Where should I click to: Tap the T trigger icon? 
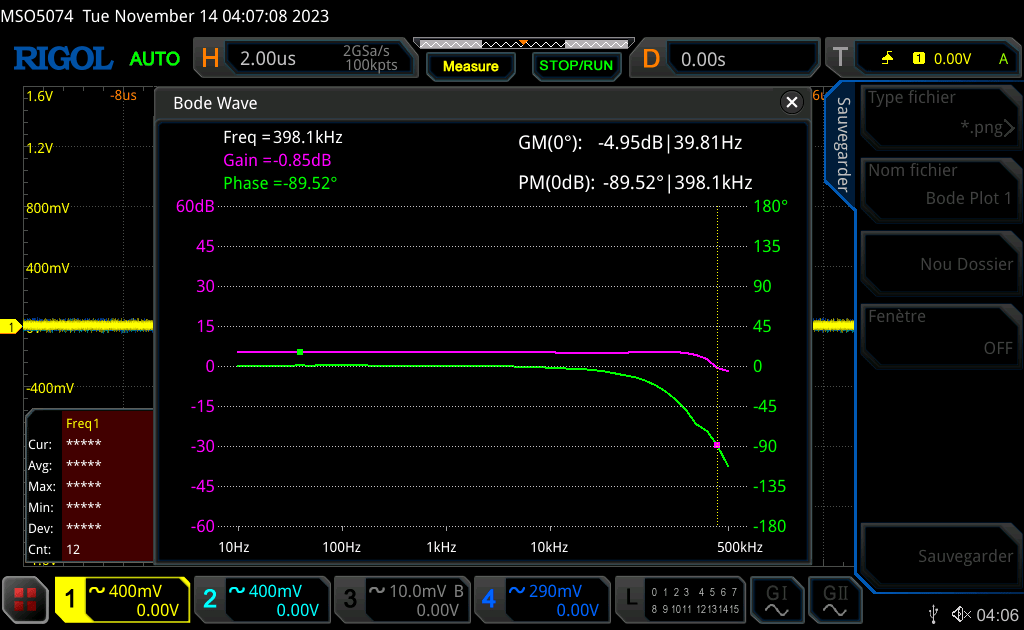[x=840, y=57]
